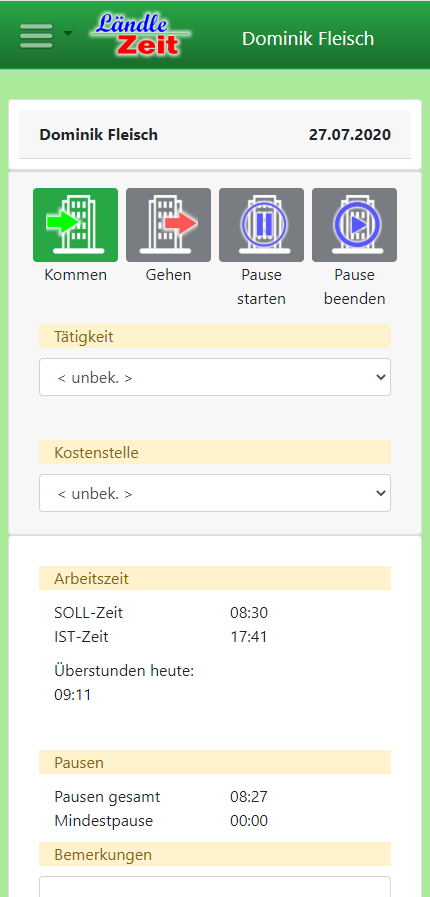Open the Kostenstelle dropdown
The image size is (430, 897).
(x=215, y=493)
